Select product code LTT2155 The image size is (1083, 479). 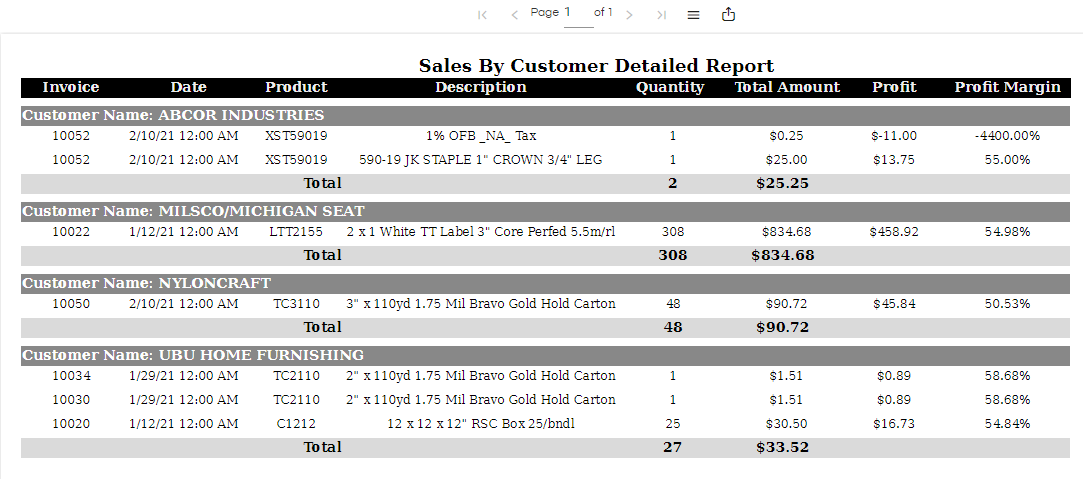click(296, 232)
